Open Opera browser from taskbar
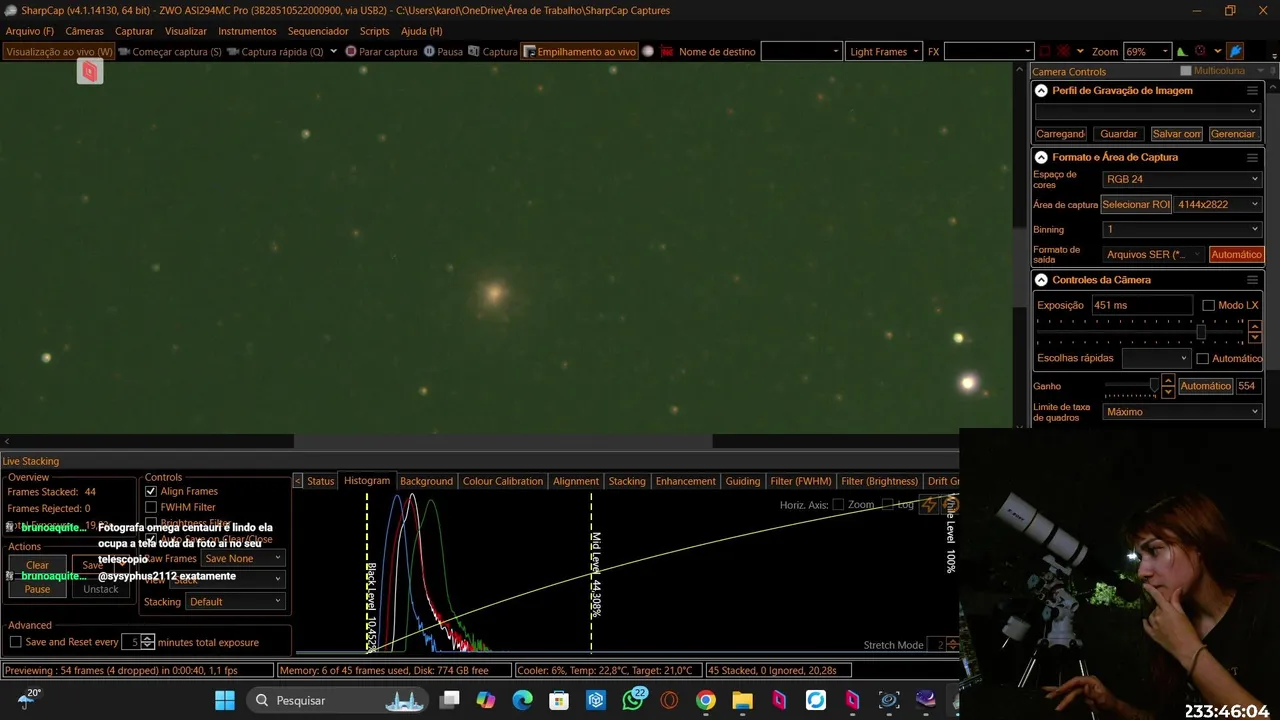The width and height of the screenshot is (1280, 720). (669, 700)
